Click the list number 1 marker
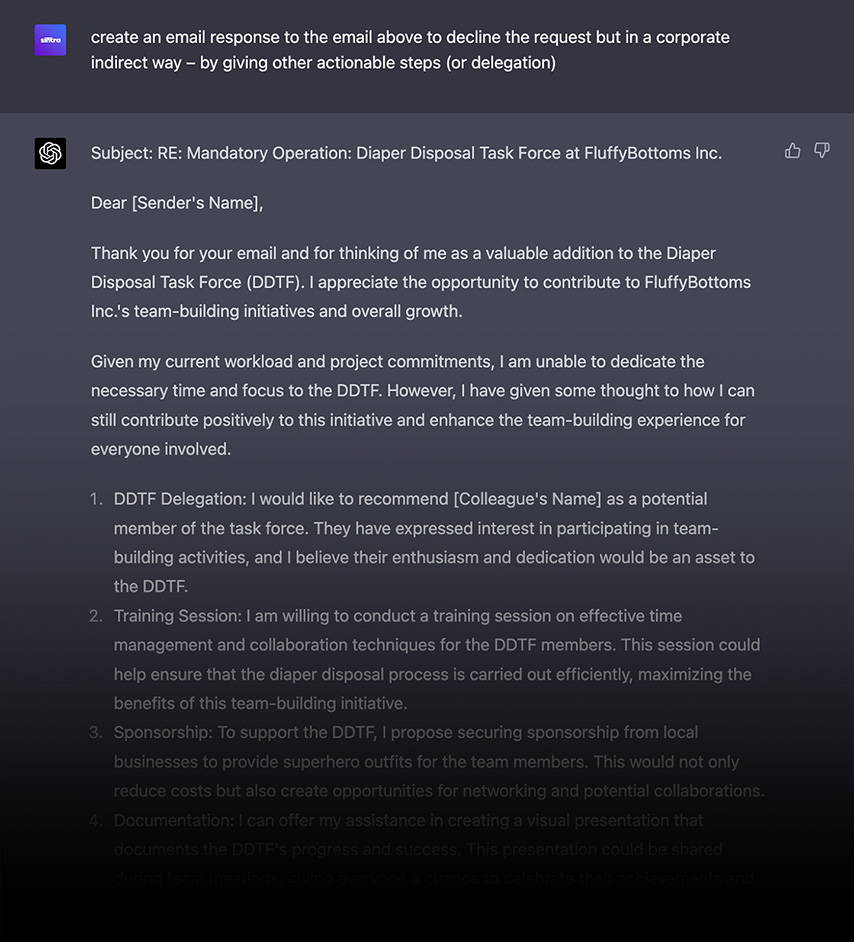 tap(96, 499)
